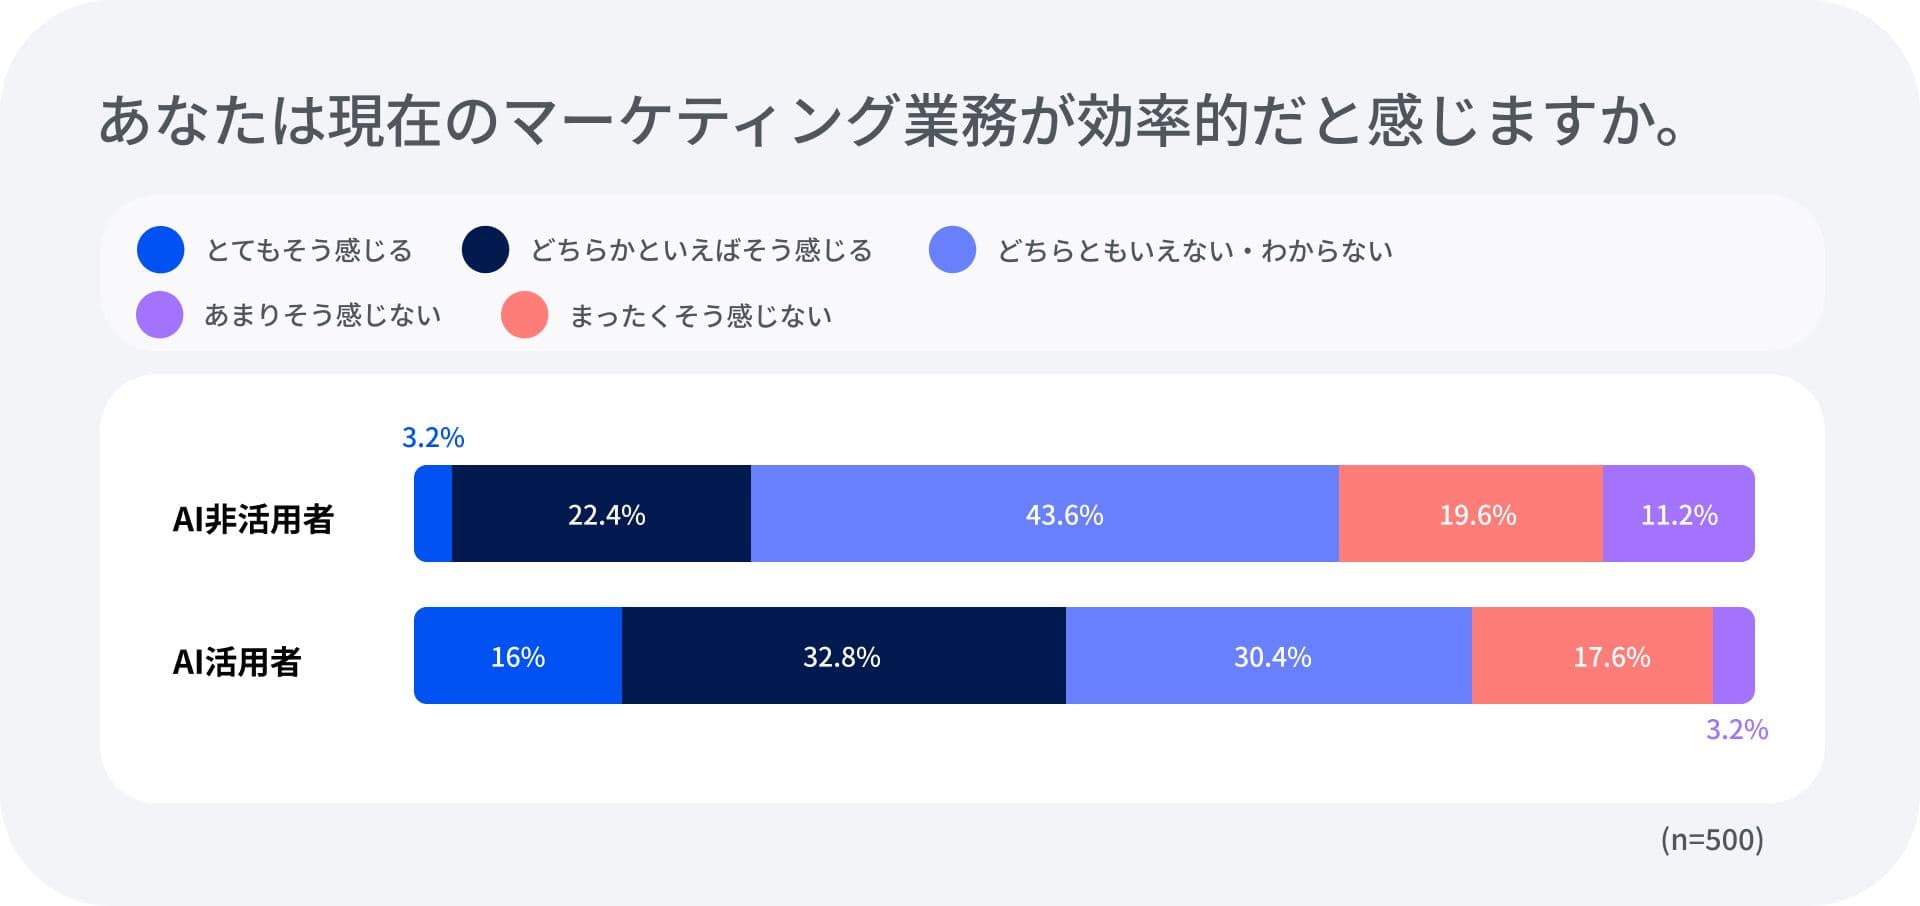
Task: Click the 11.2% purple segment for AI非活用者
Action: (1678, 514)
